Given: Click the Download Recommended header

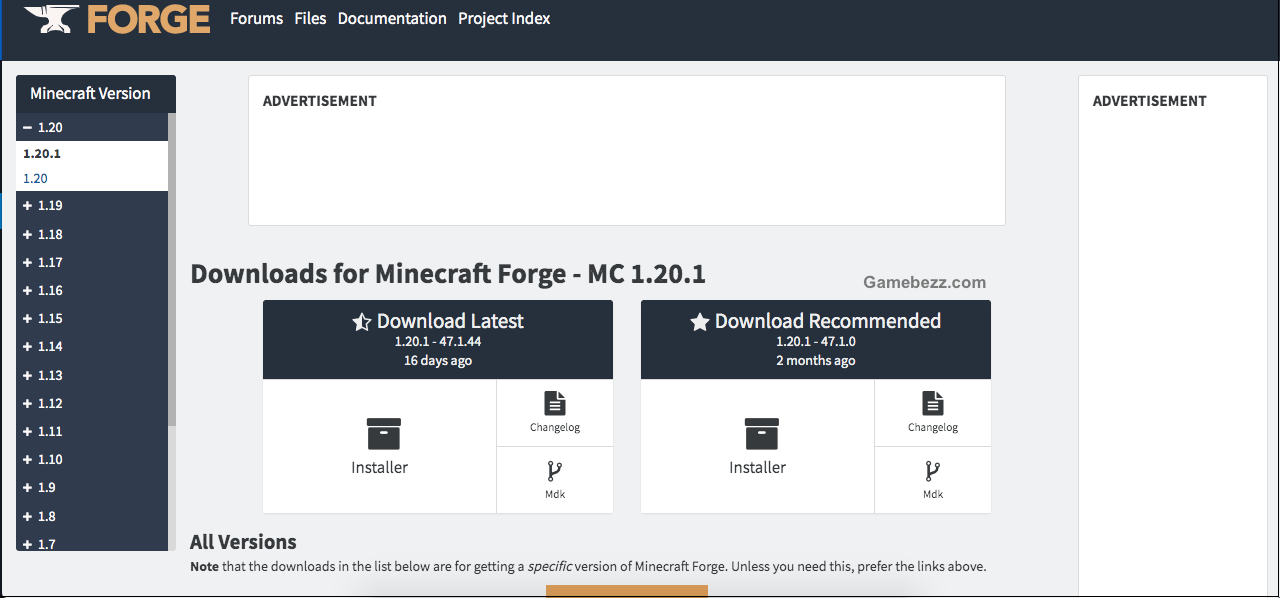Looking at the screenshot, I should (x=816, y=340).
